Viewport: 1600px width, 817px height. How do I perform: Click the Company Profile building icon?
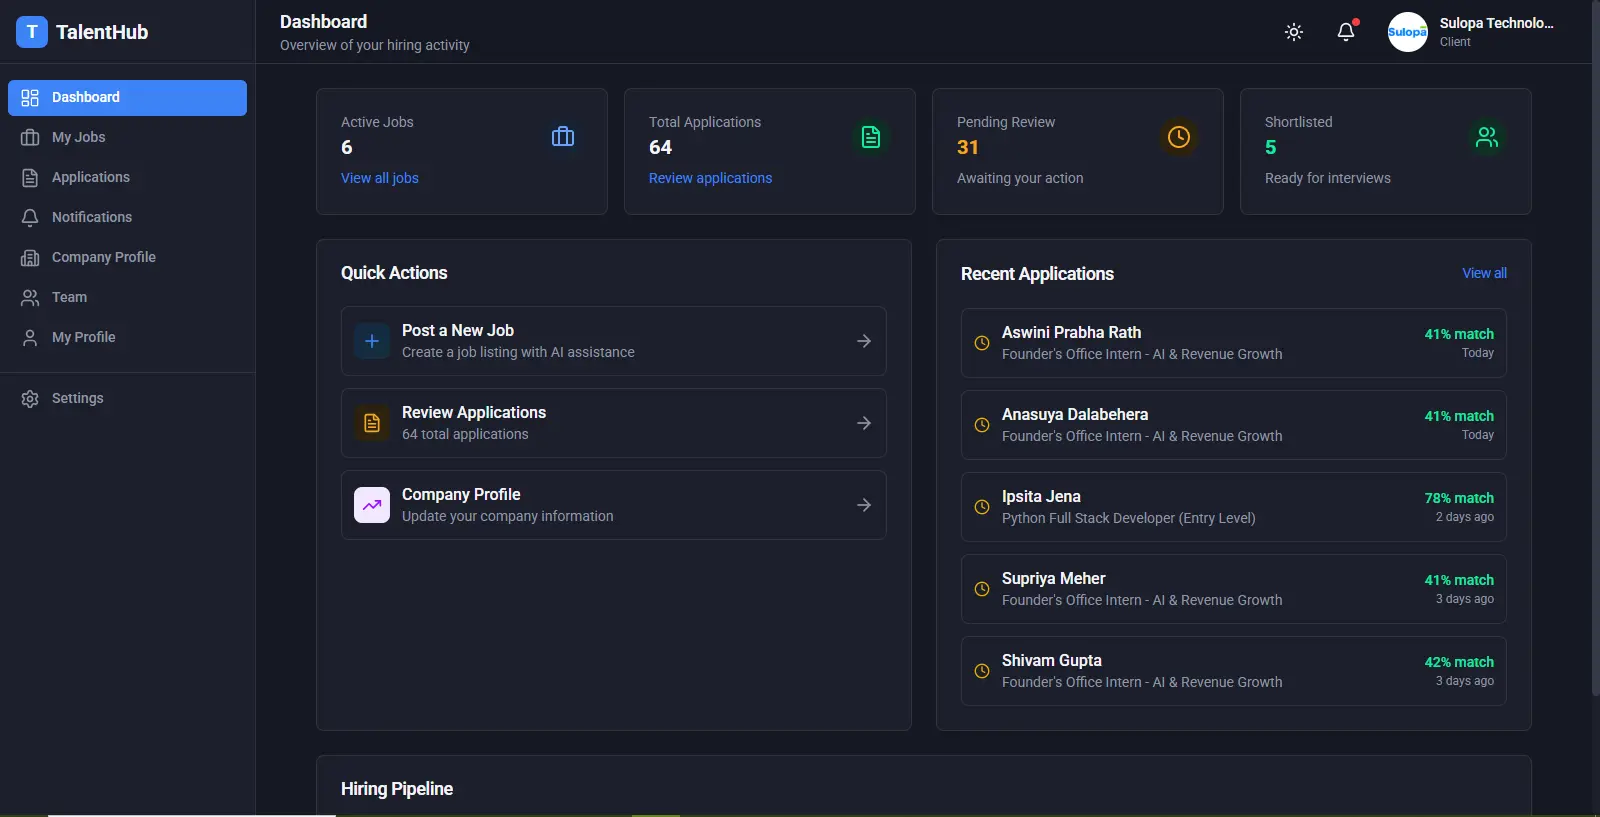[30, 258]
